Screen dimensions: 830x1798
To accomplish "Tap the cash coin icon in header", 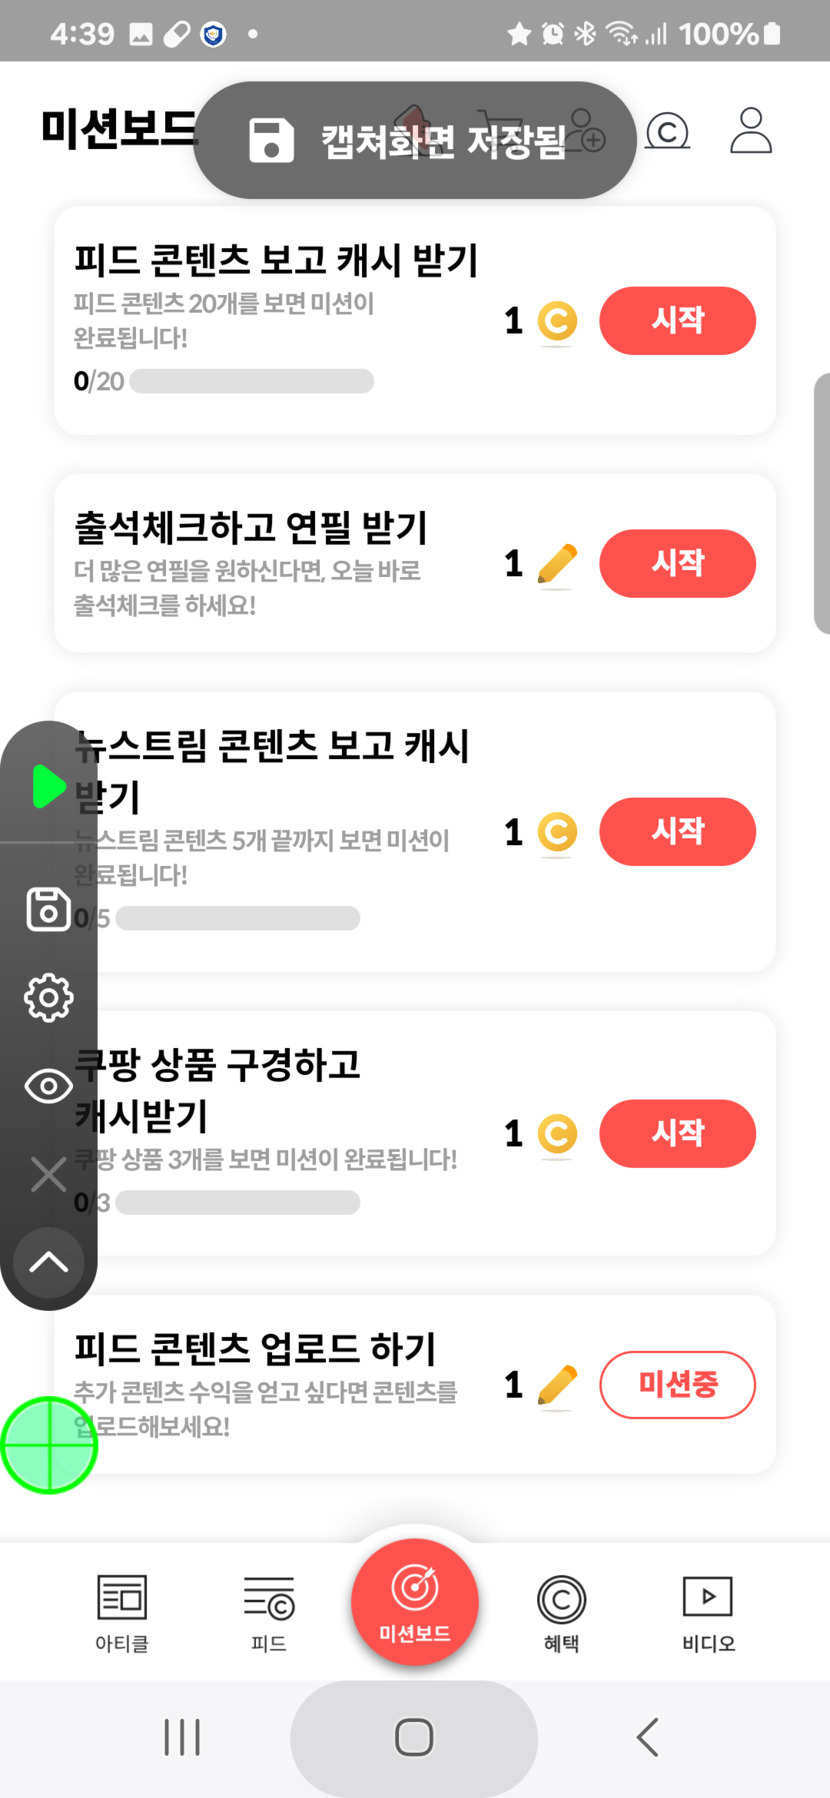I will tap(667, 131).
